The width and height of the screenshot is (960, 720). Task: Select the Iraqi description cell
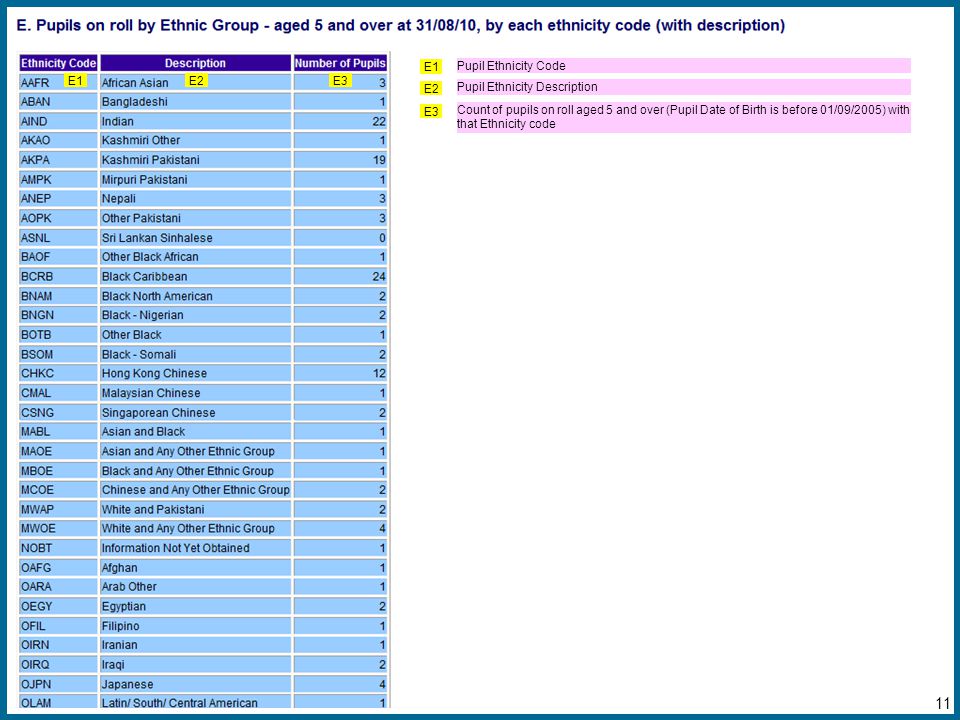[x=195, y=664]
